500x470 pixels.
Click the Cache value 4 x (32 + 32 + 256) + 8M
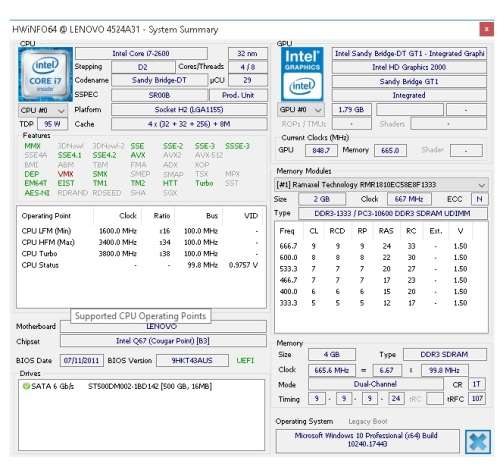pyautogui.click(x=189, y=124)
